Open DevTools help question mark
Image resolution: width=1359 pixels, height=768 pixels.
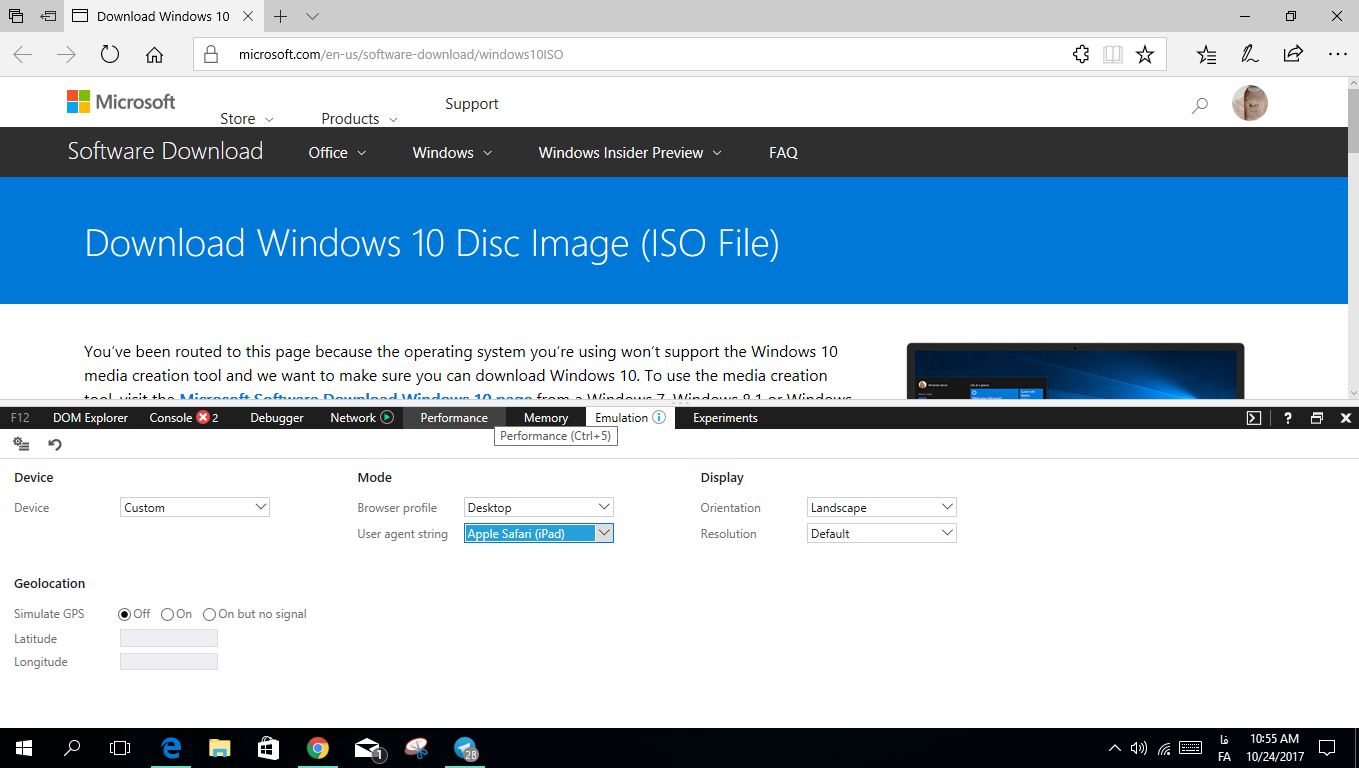[1288, 418]
